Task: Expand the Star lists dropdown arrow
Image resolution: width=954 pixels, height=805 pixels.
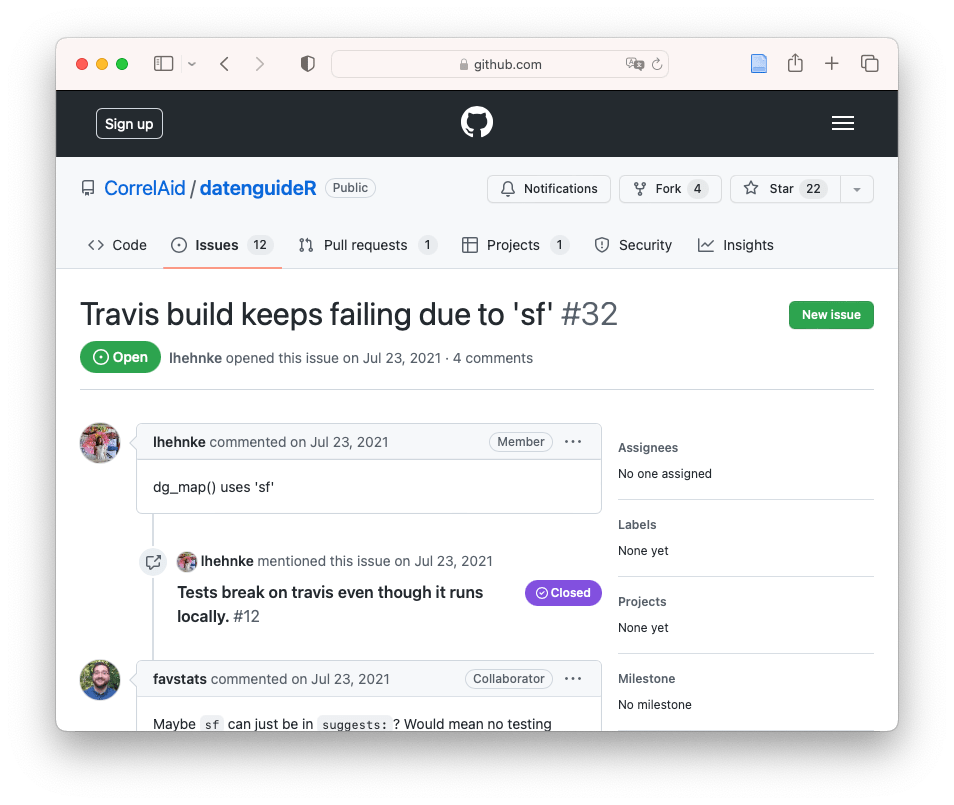Action: (x=857, y=189)
